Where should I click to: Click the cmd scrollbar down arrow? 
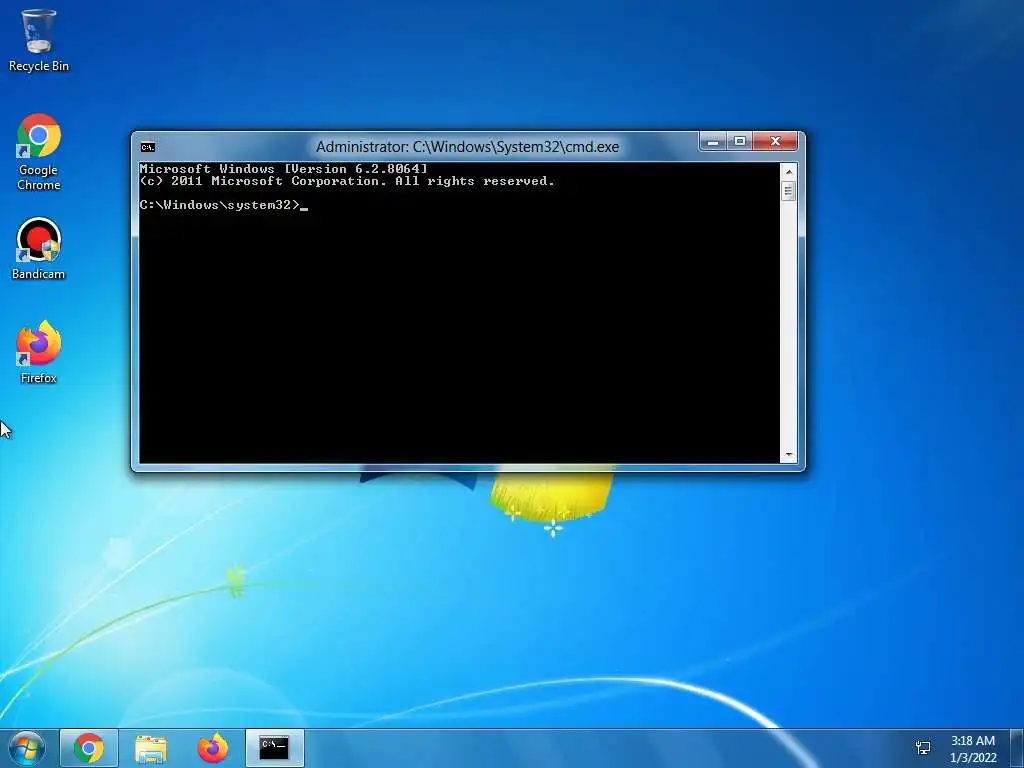[x=789, y=455]
